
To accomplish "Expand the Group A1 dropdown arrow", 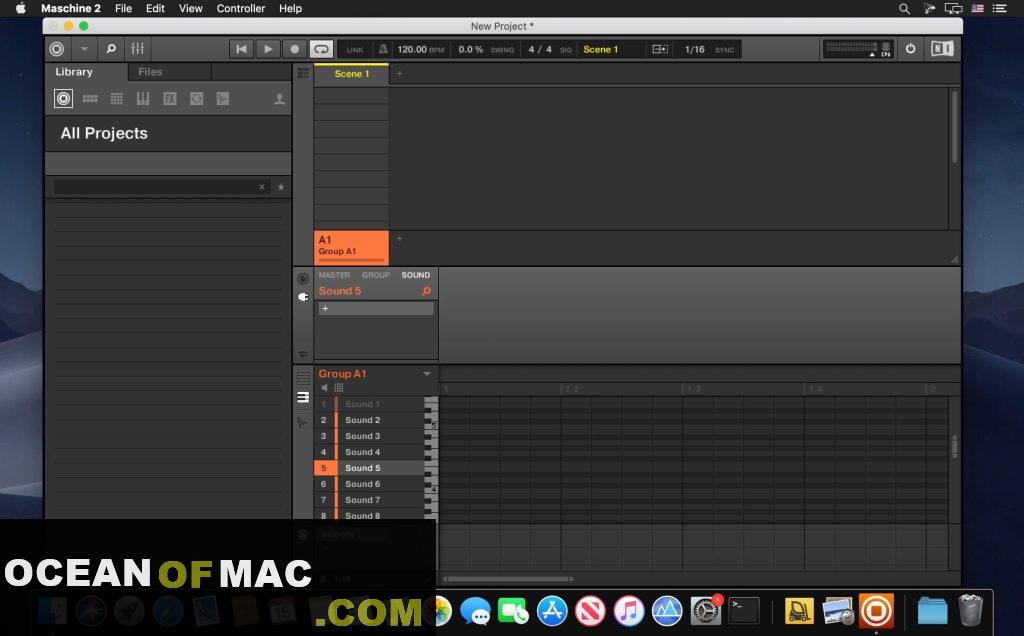I will (427, 374).
